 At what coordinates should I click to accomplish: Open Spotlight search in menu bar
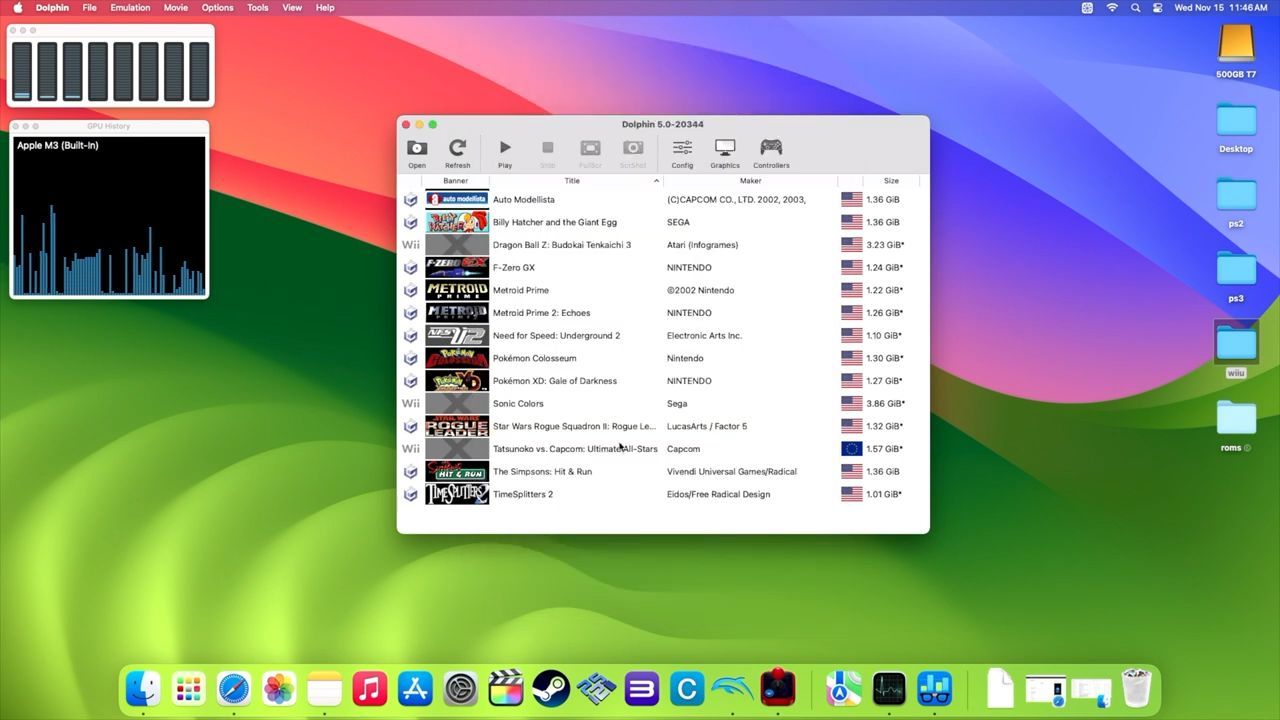[x=1135, y=7]
